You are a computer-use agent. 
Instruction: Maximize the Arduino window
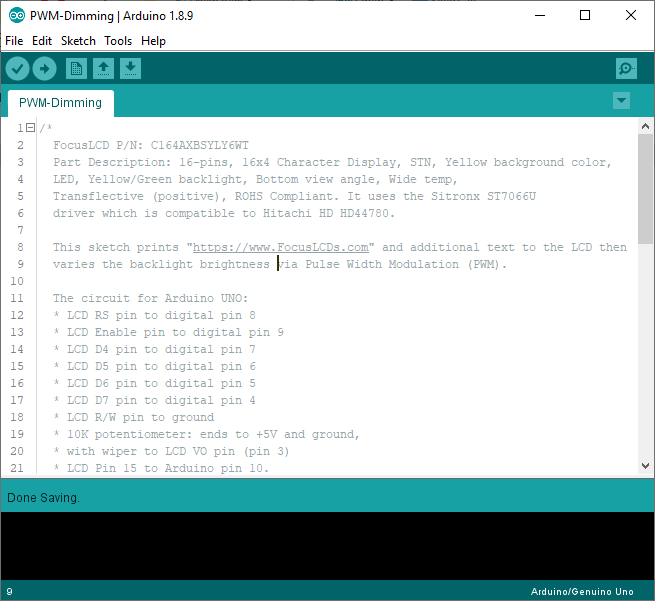[x=585, y=15]
